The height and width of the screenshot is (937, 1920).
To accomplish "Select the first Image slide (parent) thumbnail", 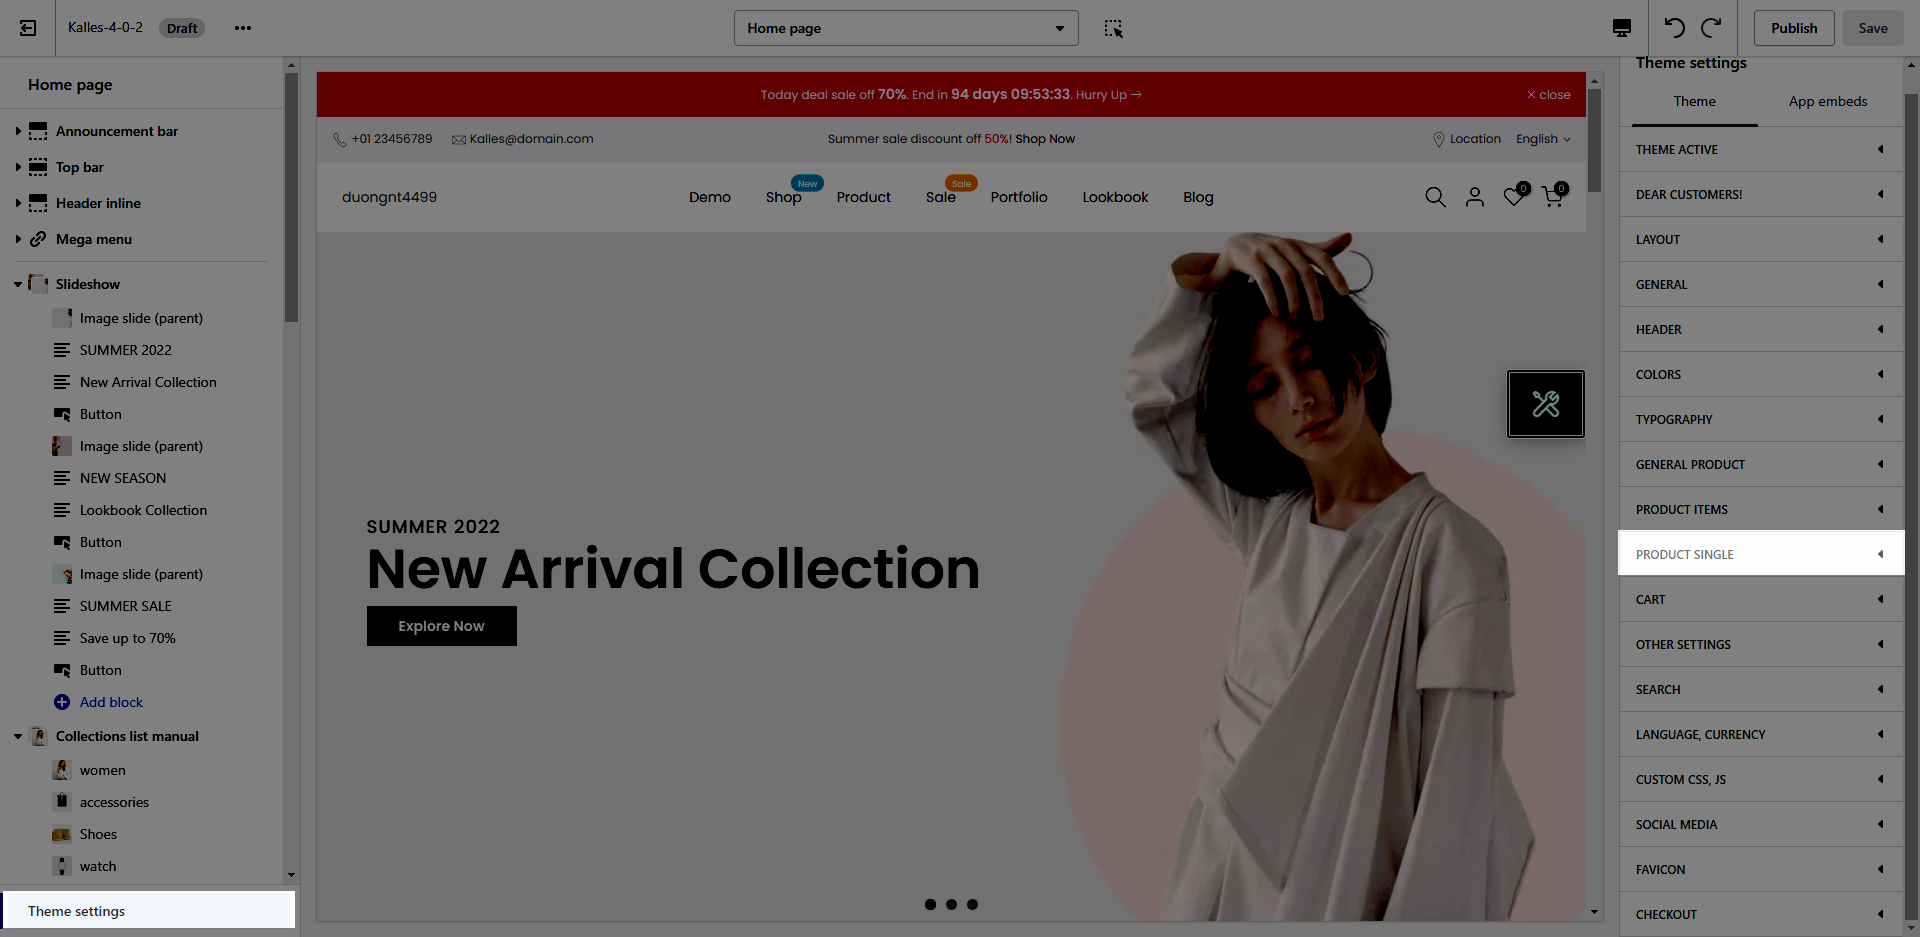I will [x=62, y=318].
